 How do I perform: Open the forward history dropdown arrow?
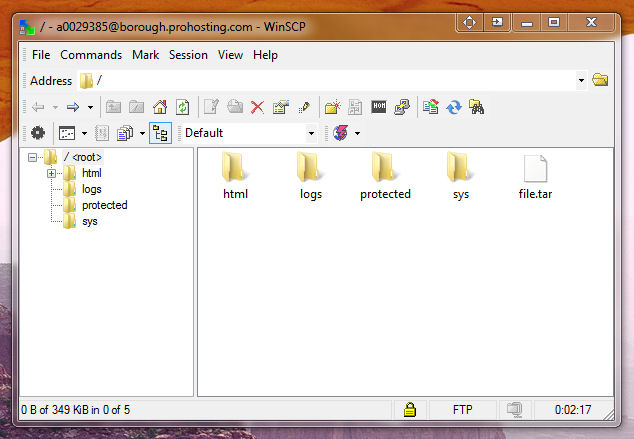click(91, 108)
